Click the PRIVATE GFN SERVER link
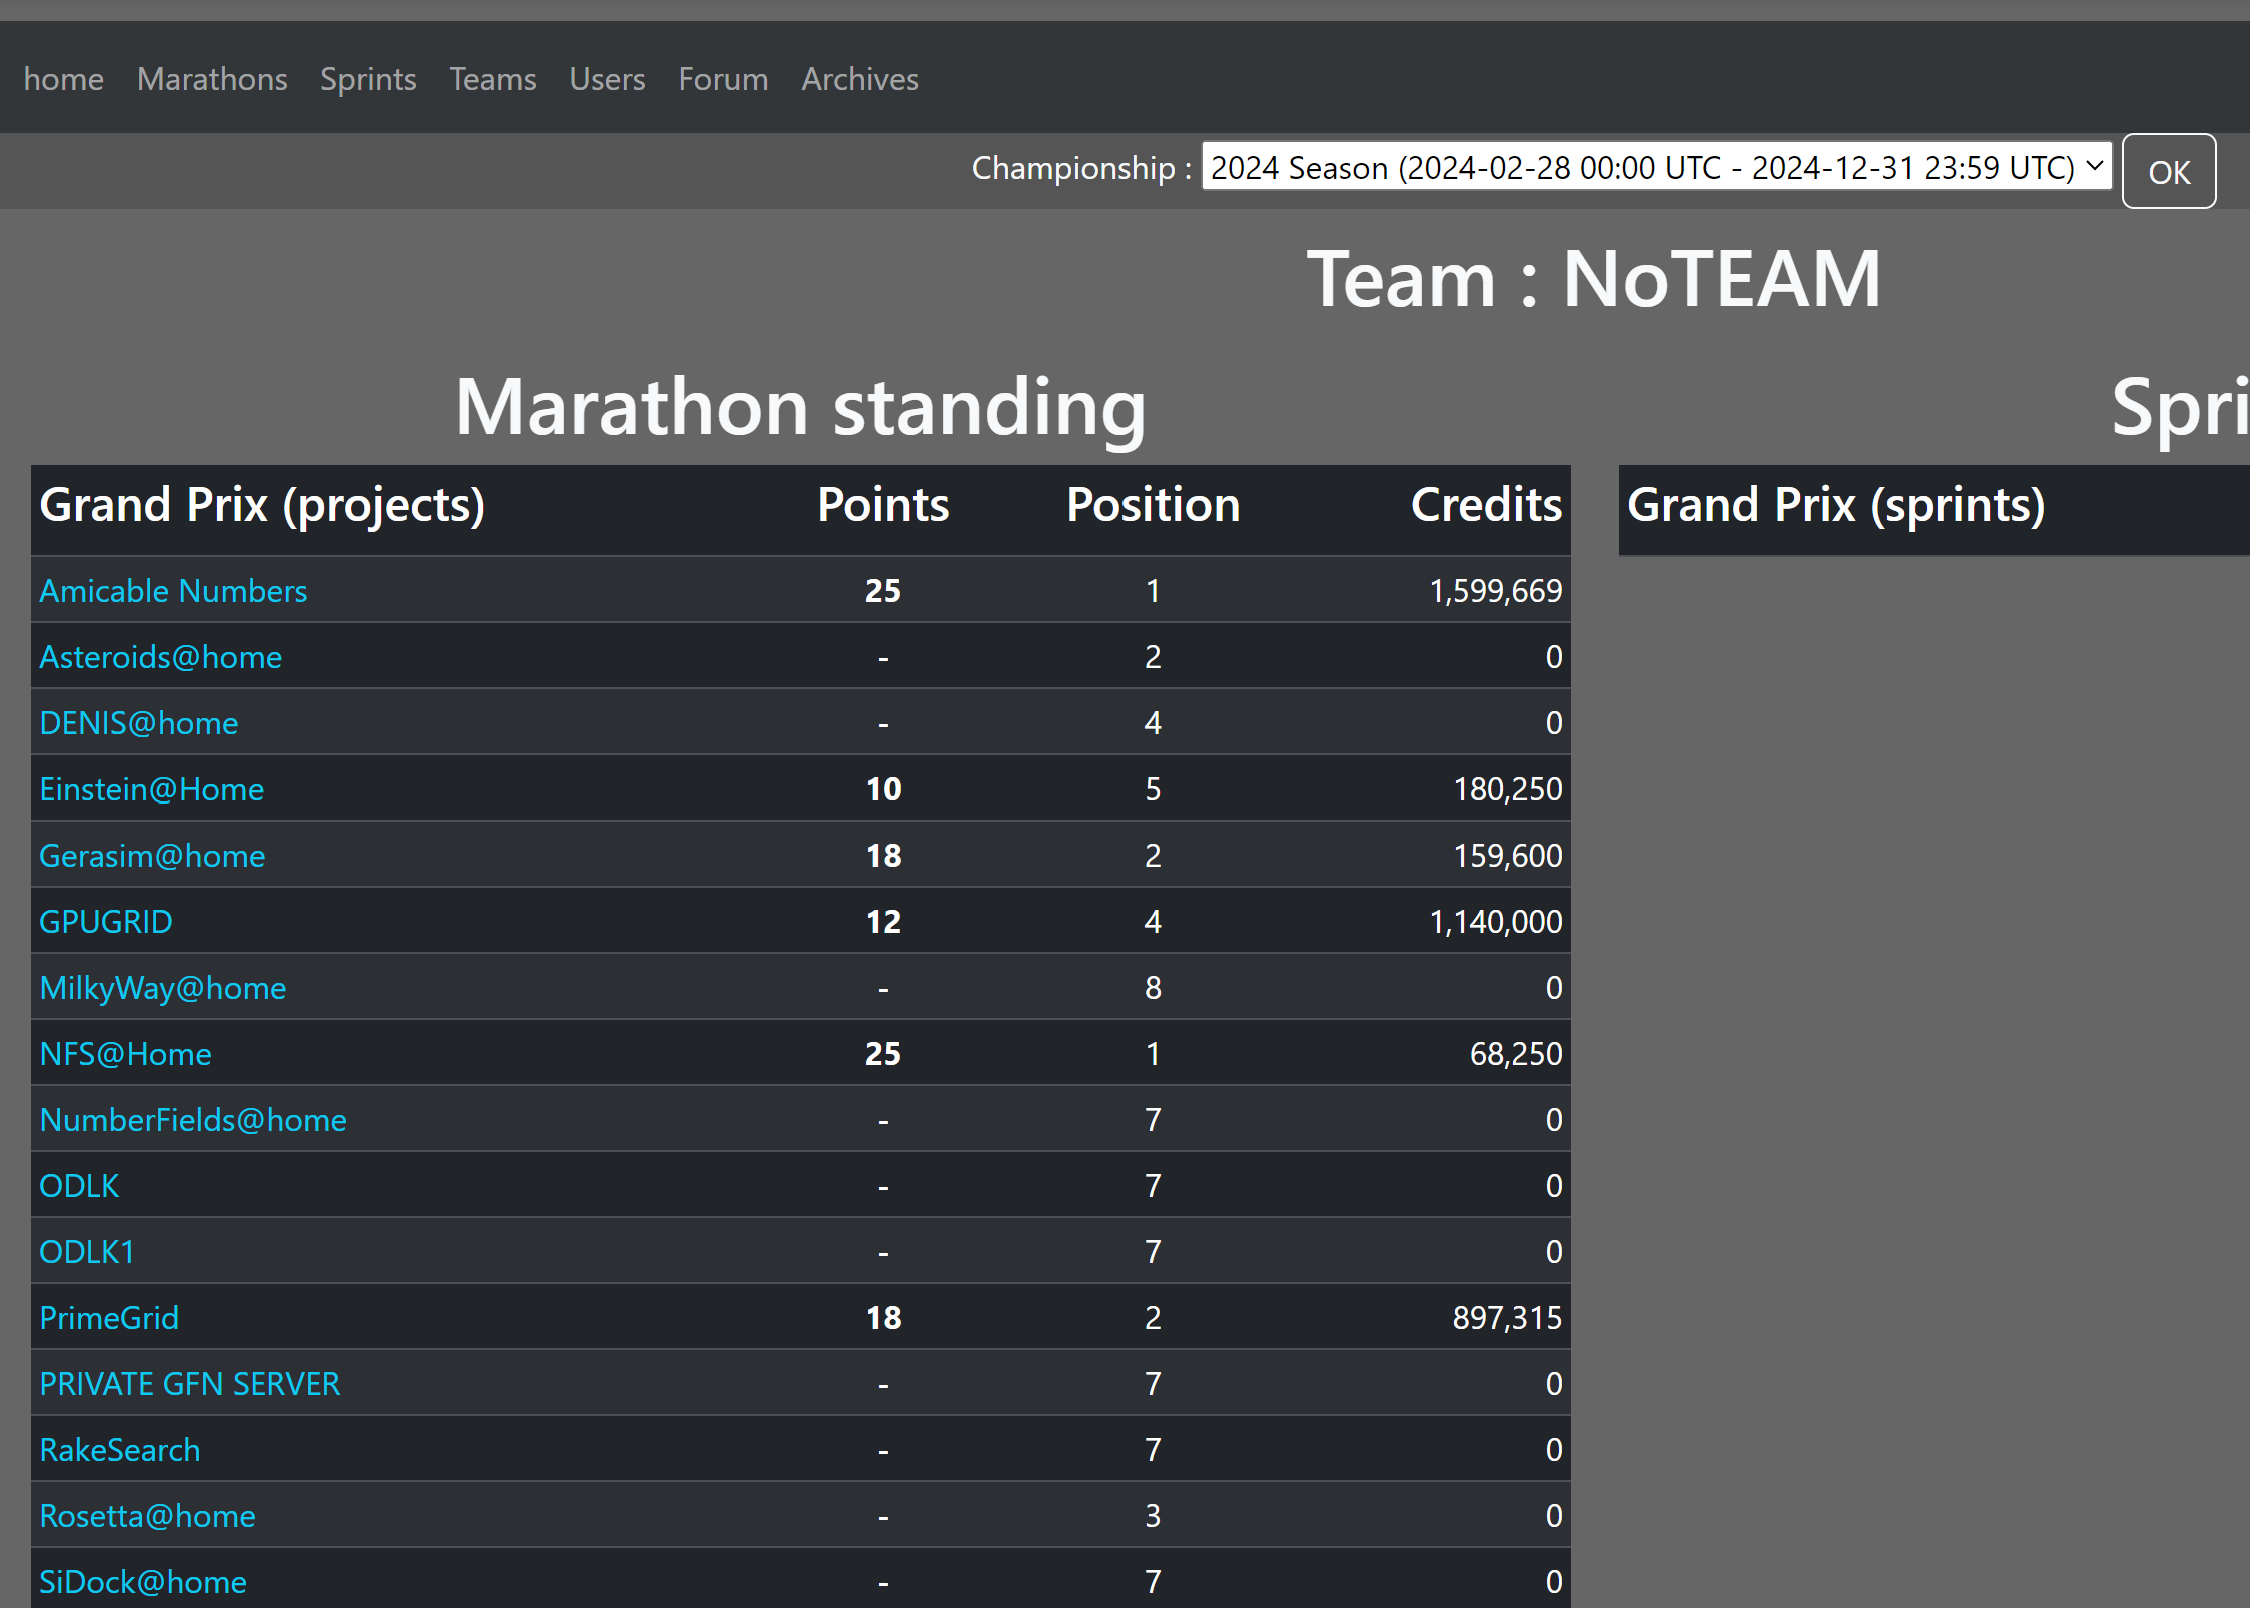2250x1608 pixels. click(x=190, y=1384)
